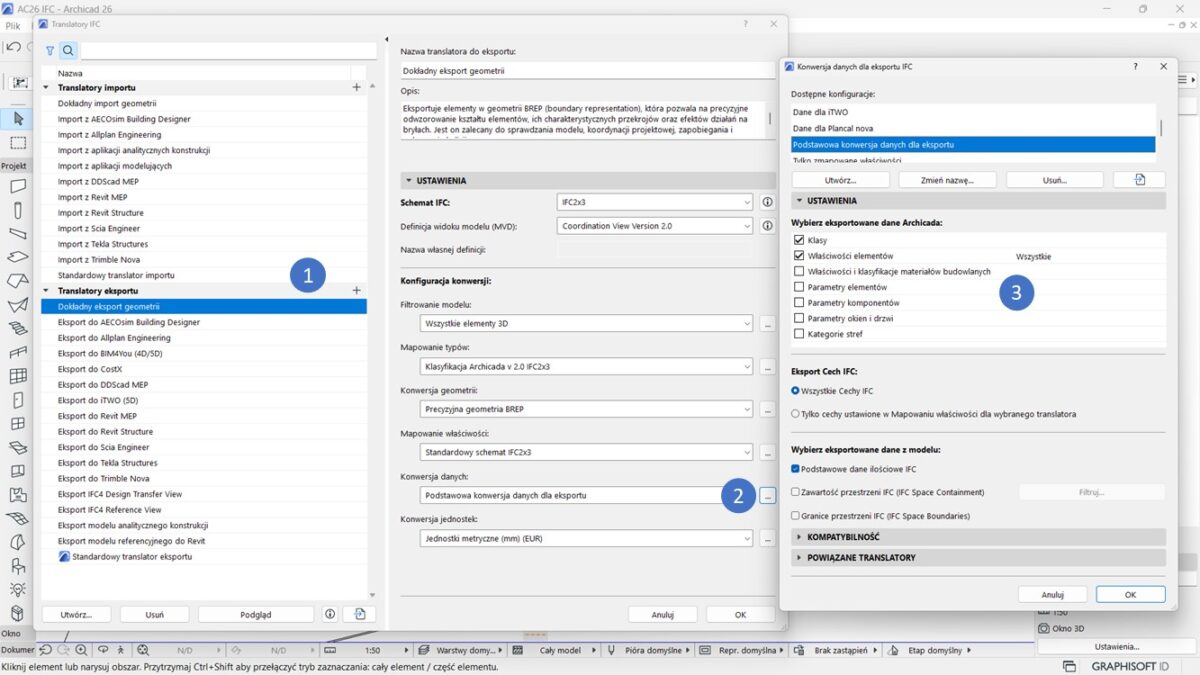Select the Slab tool in the toolbox
Screen dimensions: 1200x675
(18, 258)
